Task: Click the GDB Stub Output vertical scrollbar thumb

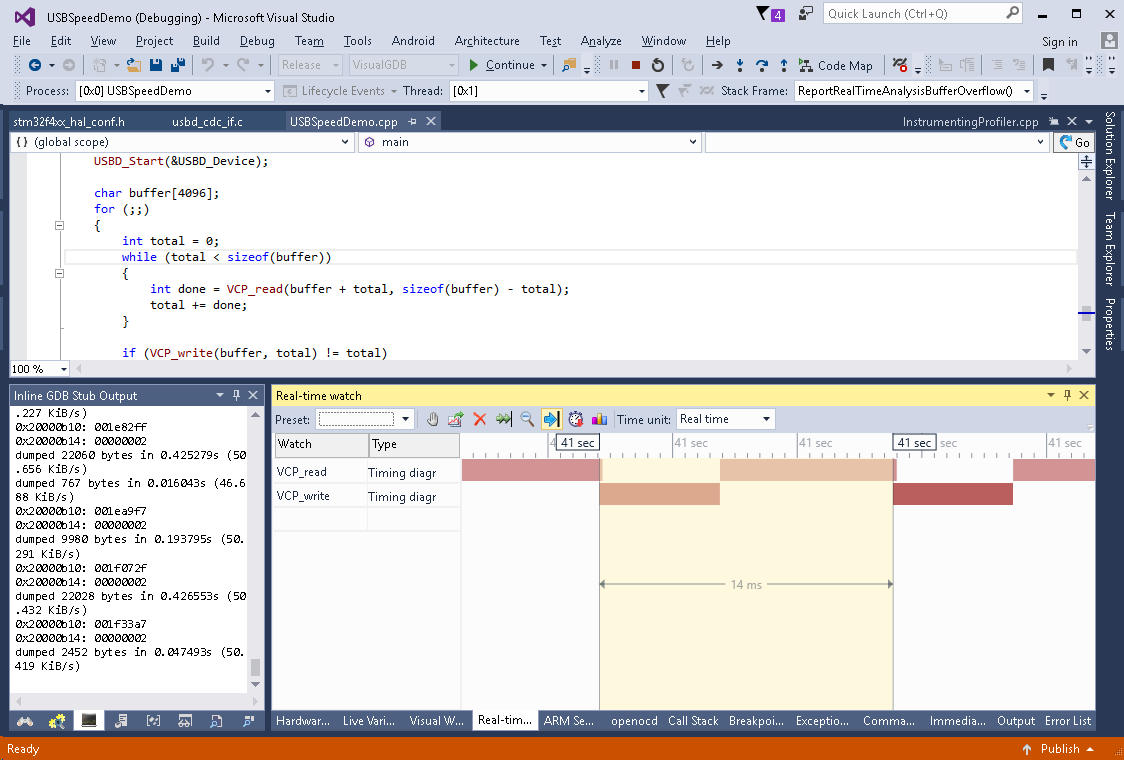Action: tap(255, 667)
